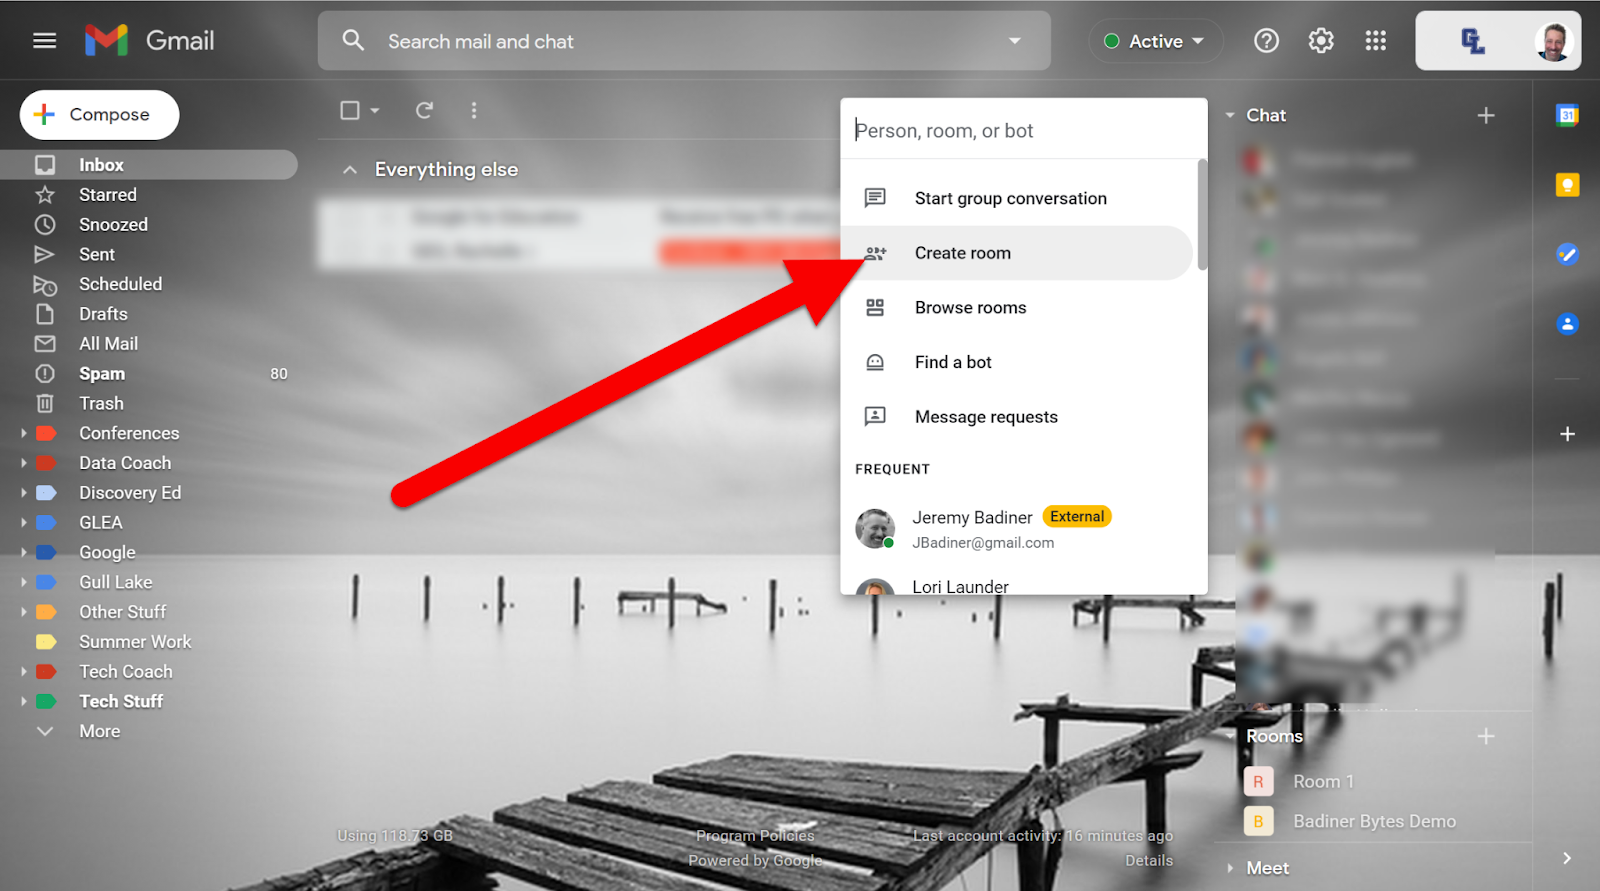Expand the Conferences label

(23, 434)
